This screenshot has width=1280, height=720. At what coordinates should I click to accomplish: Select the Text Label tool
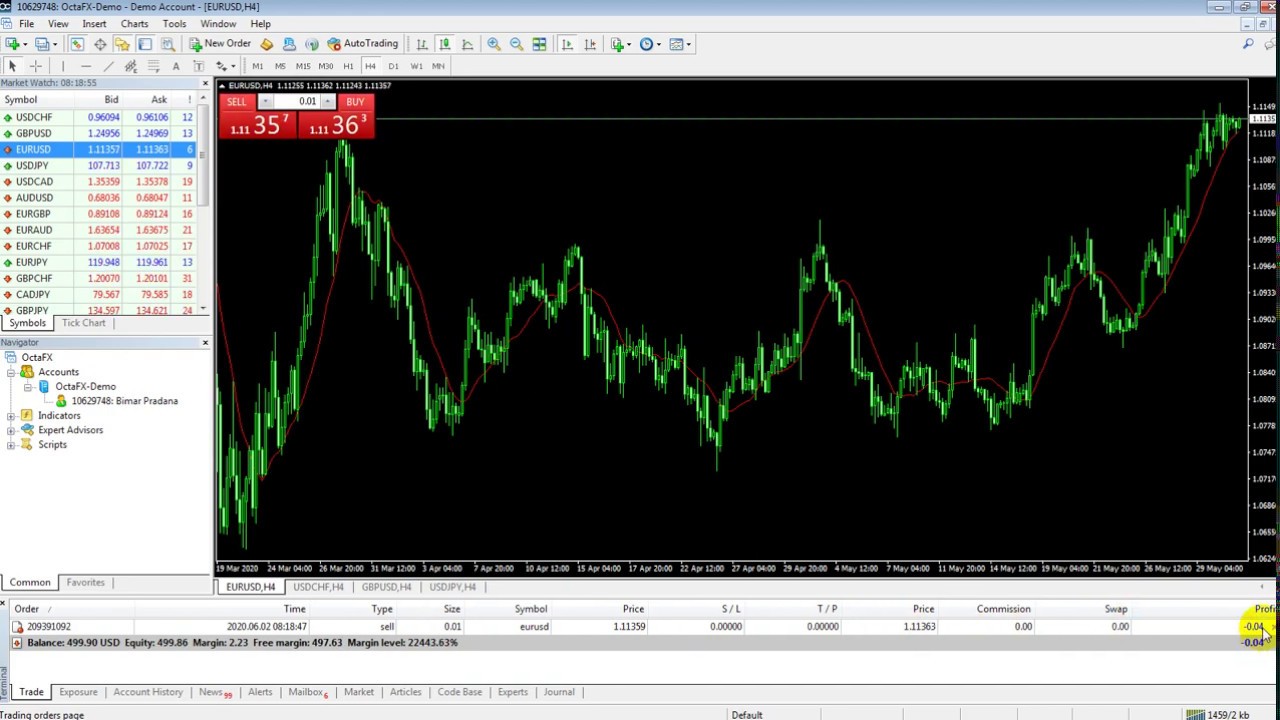[x=198, y=66]
